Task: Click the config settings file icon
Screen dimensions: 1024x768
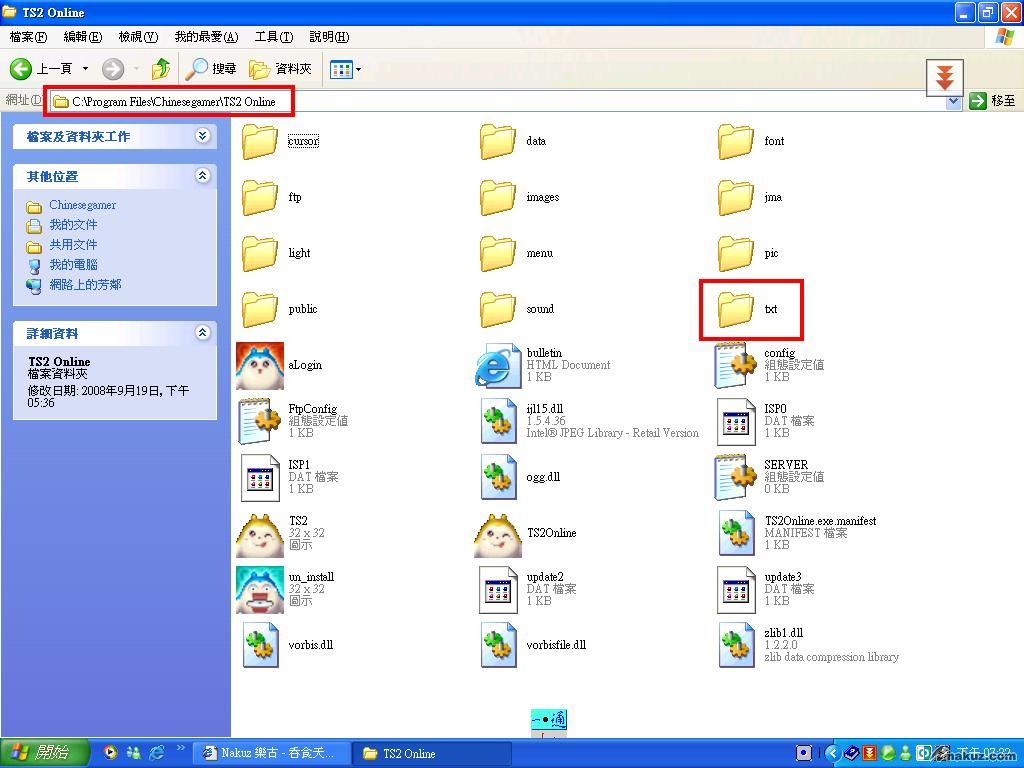Action: coord(735,365)
